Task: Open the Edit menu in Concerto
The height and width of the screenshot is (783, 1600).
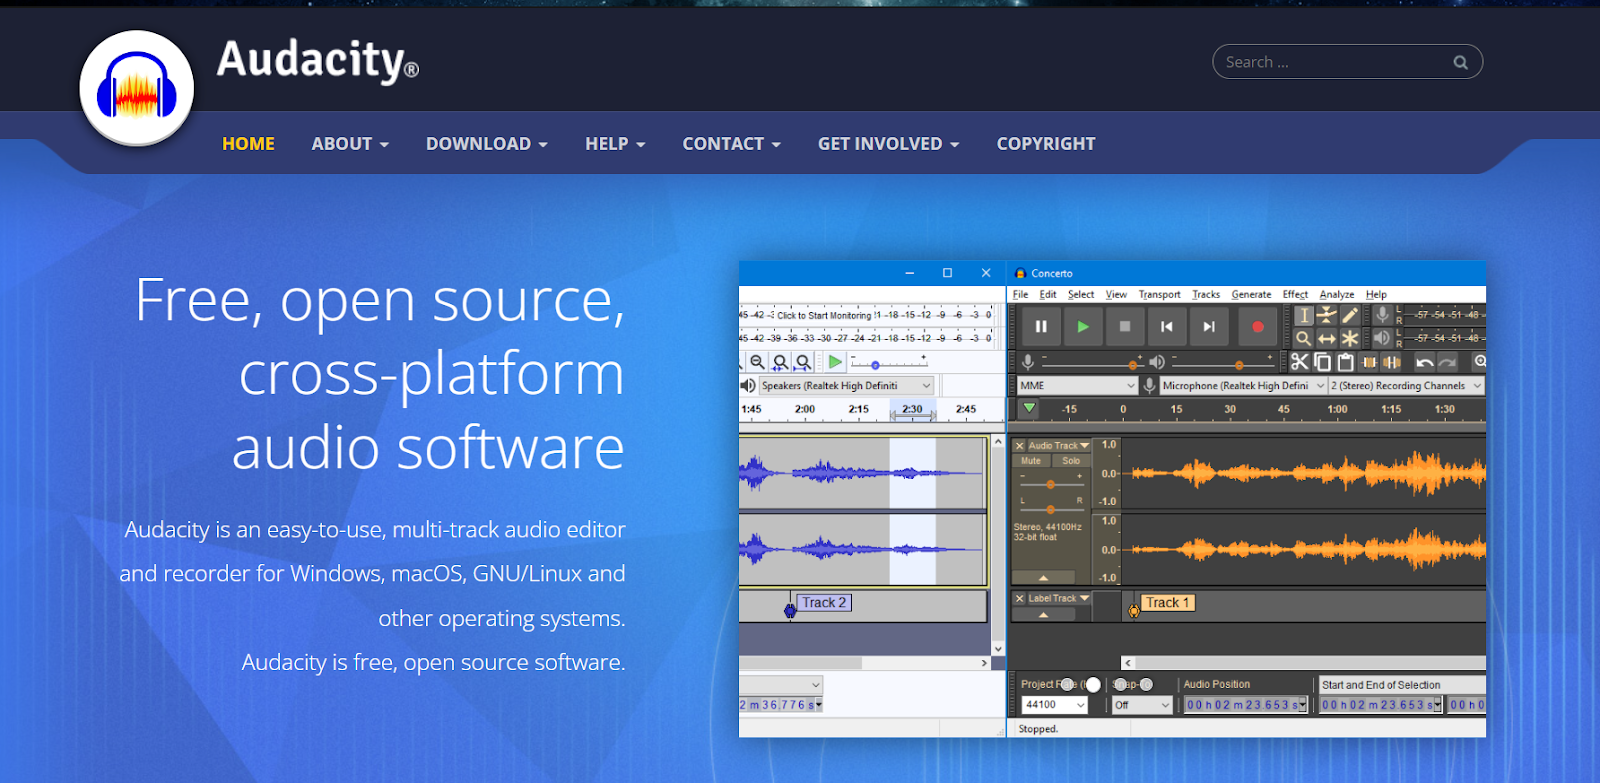Action: [1048, 294]
